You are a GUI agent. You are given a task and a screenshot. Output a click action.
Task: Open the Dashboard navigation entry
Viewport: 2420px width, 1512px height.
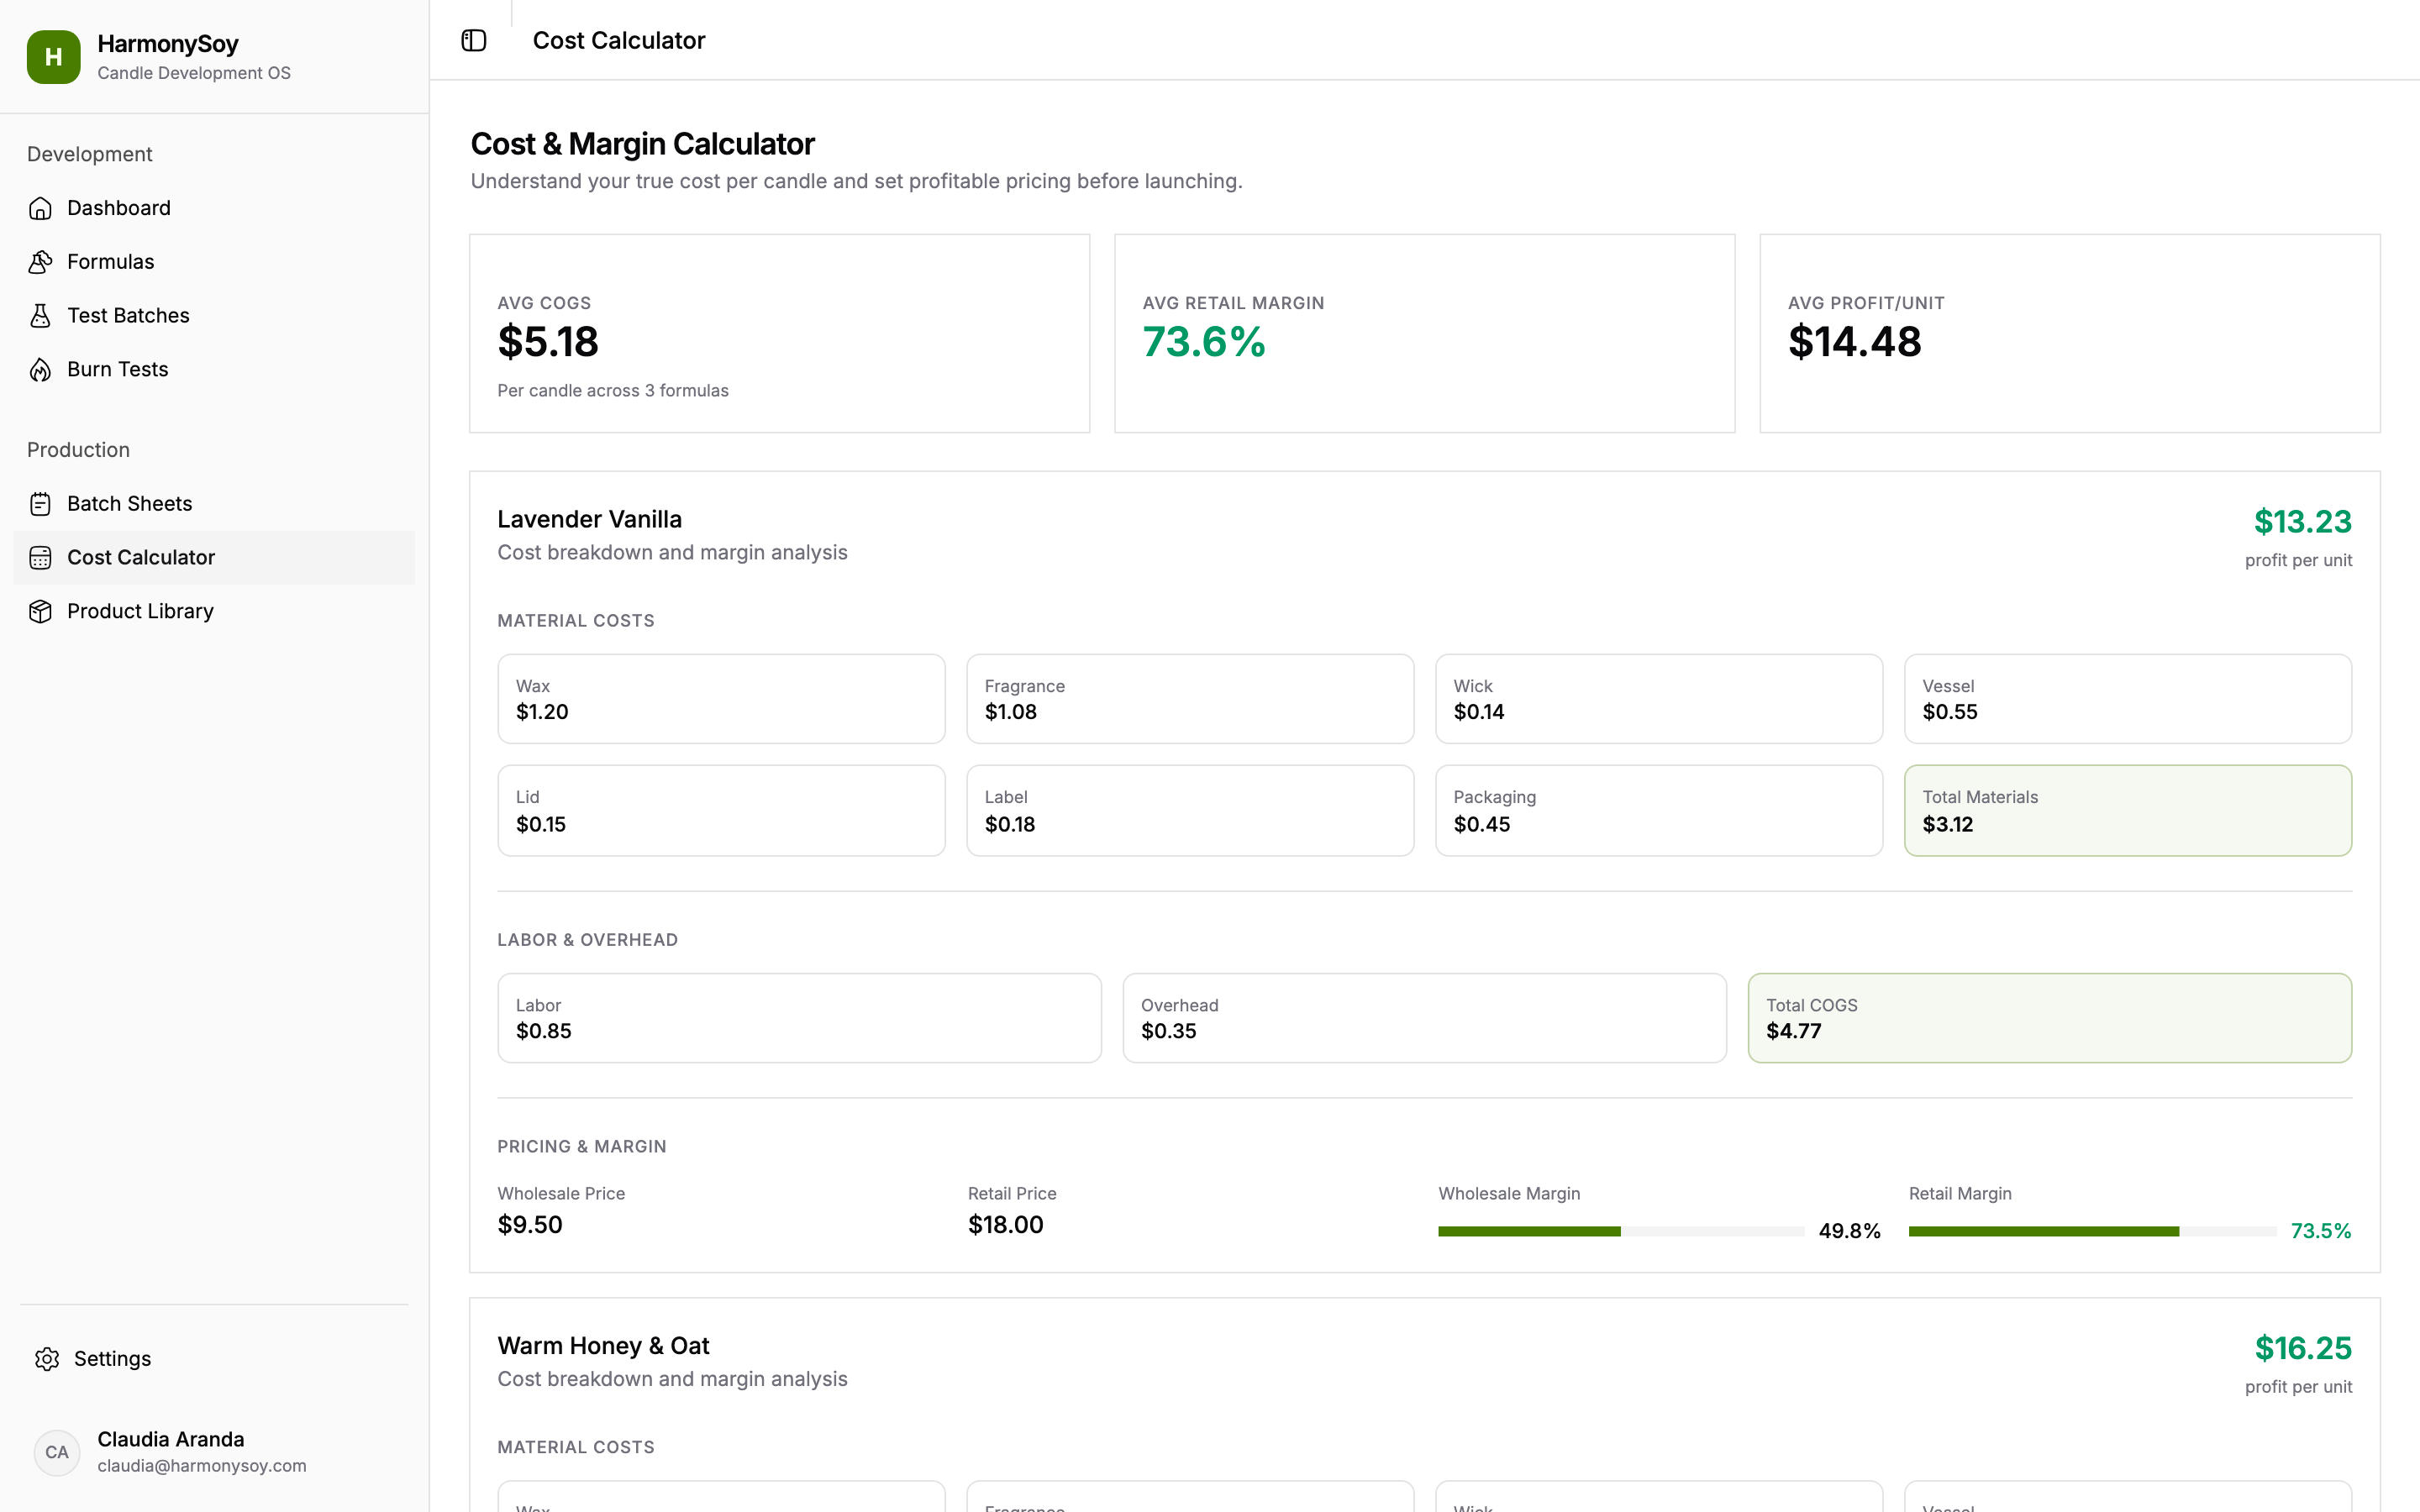(x=119, y=208)
